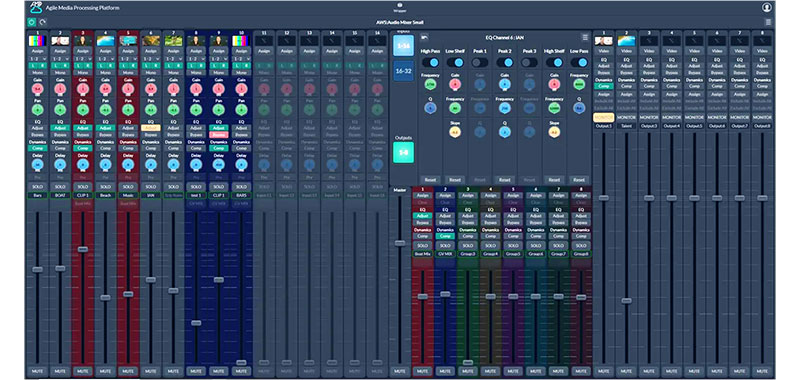Open the 1-2 routing dropdown on channel 3
The height and width of the screenshot is (380, 800).
83,59
